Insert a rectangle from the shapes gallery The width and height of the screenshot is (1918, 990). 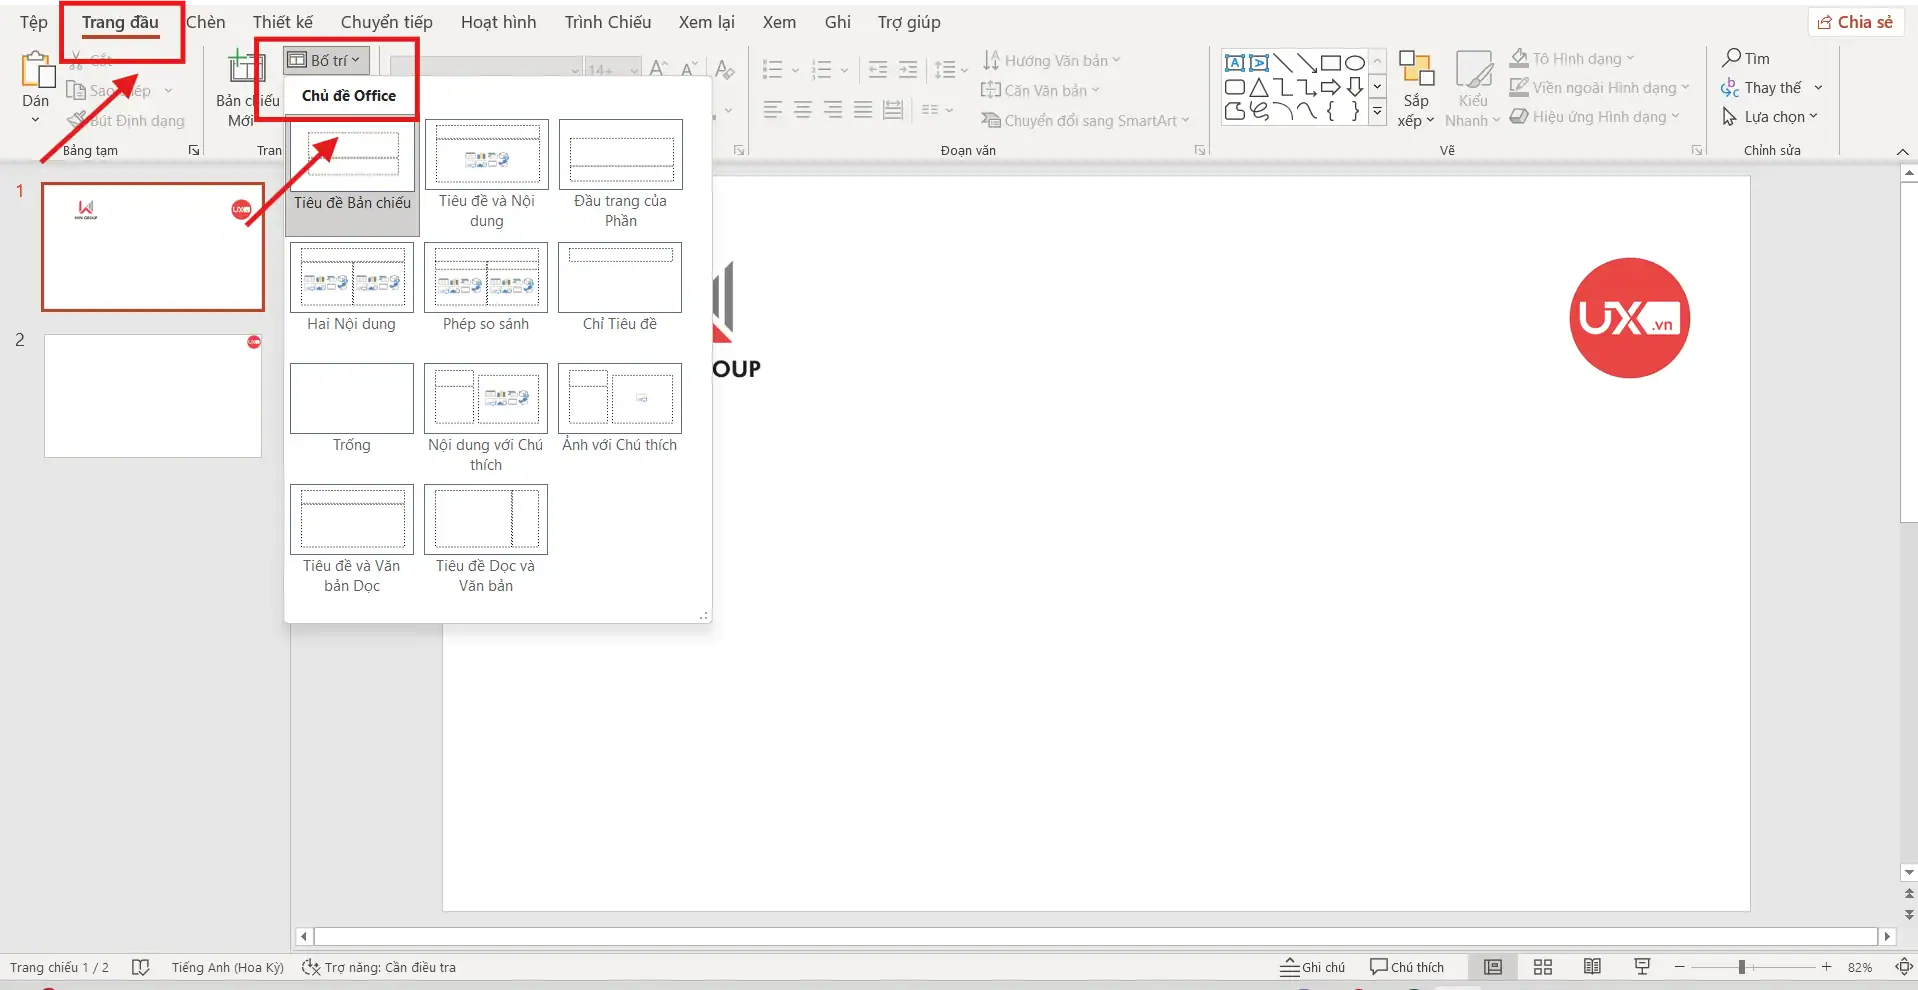point(1331,61)
